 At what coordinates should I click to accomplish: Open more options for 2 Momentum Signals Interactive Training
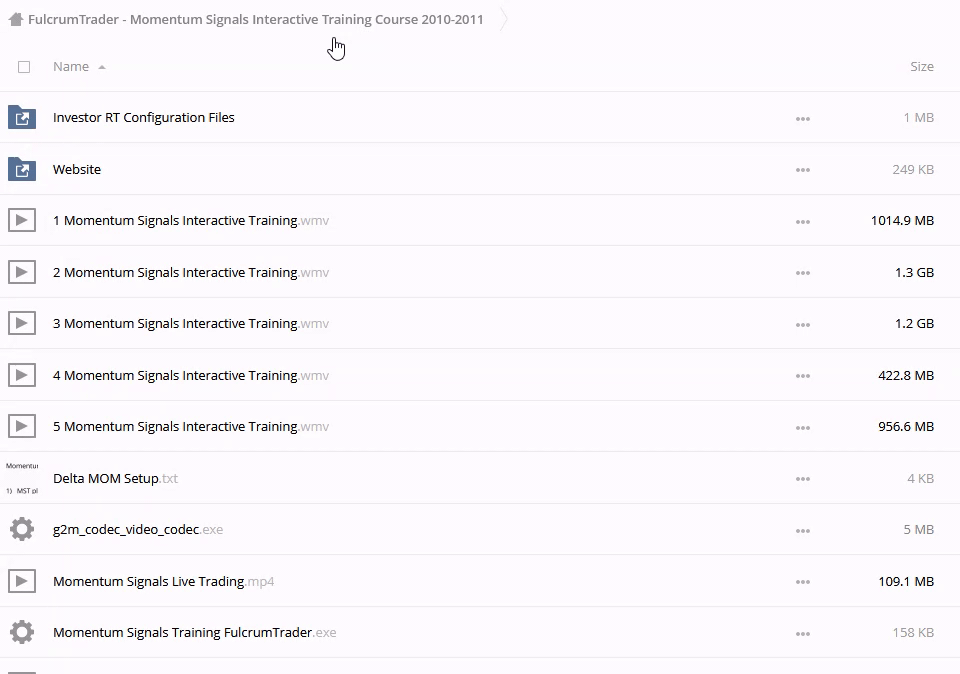802,273
